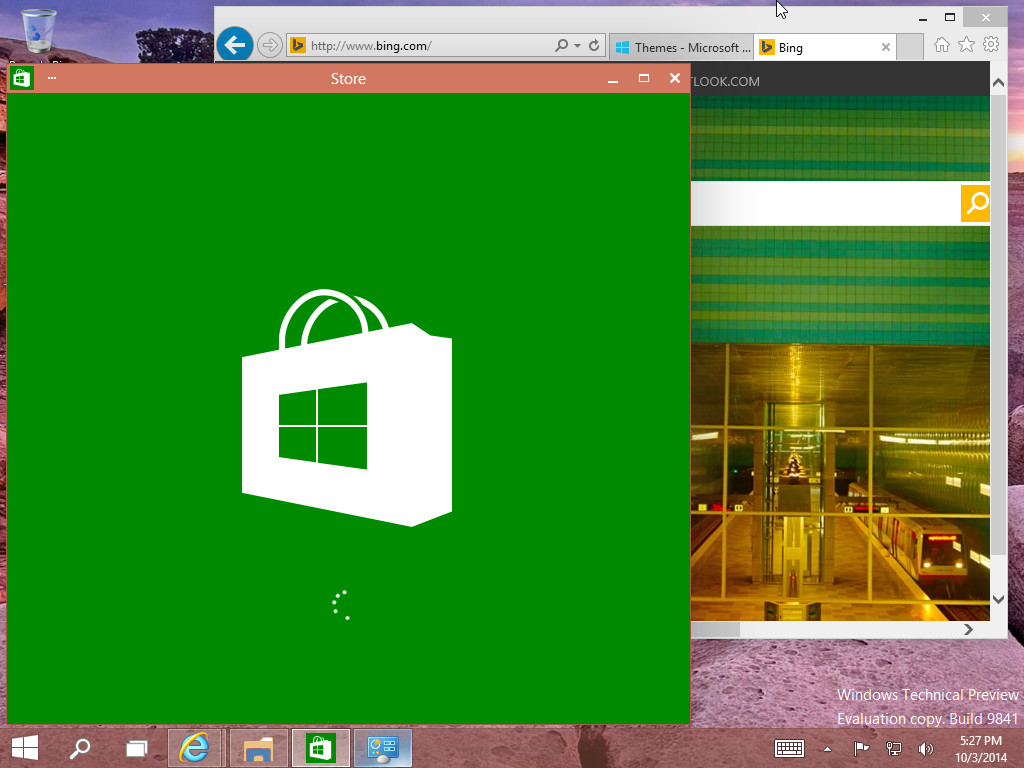This screenshot has height=768, width=1024.
Task: Open the volume control tray icon
Action: (x=925, y=748)
